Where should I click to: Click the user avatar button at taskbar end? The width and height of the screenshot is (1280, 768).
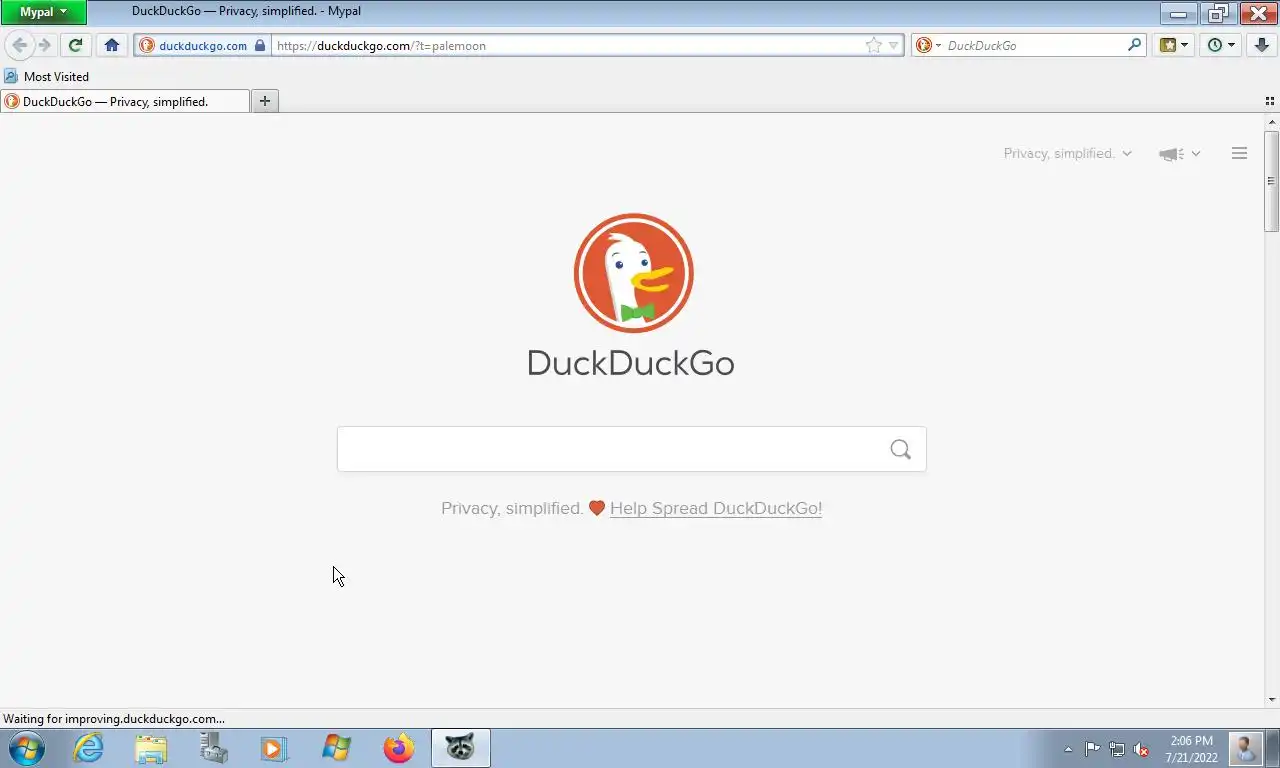(1246, 749)
